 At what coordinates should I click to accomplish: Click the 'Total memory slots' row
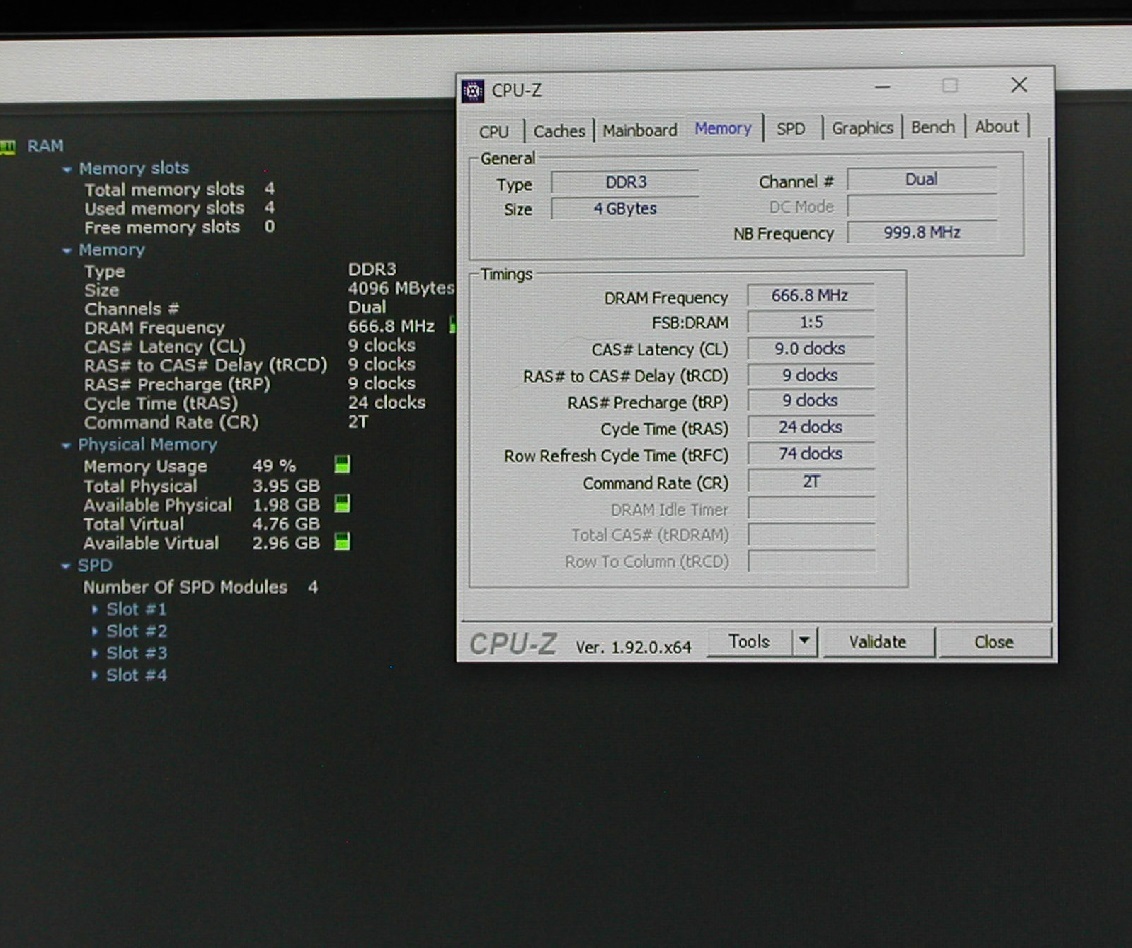point(179,189)
